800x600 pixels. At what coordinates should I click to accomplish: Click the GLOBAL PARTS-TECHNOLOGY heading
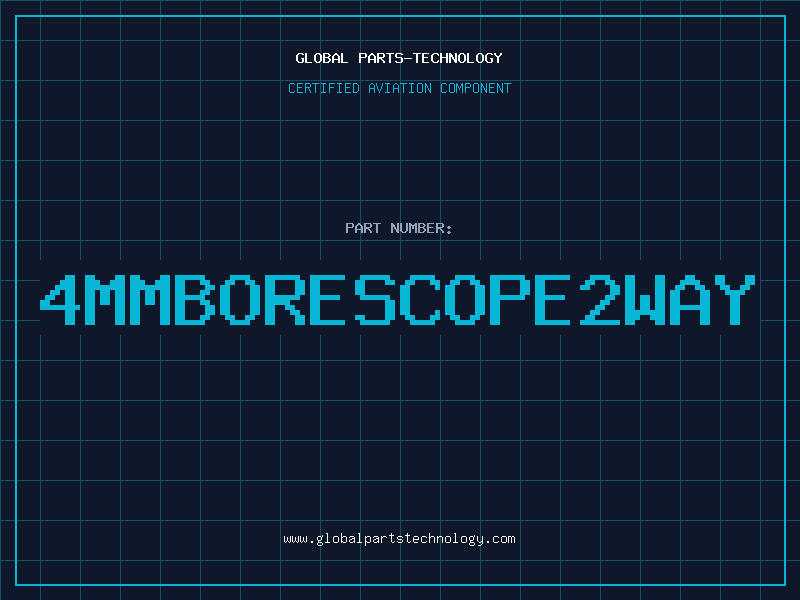399,58
